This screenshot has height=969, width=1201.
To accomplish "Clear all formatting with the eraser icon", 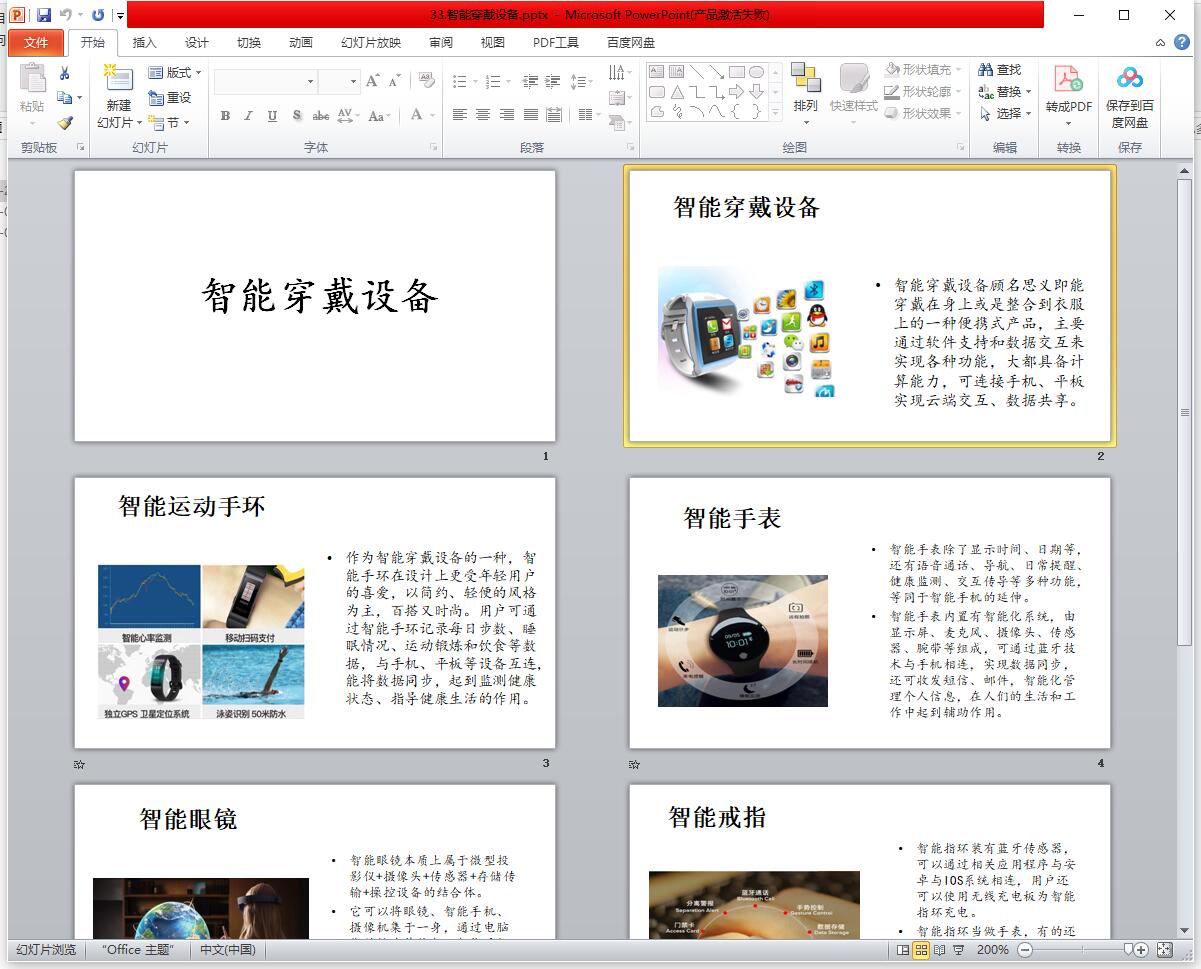I will 426,81.
